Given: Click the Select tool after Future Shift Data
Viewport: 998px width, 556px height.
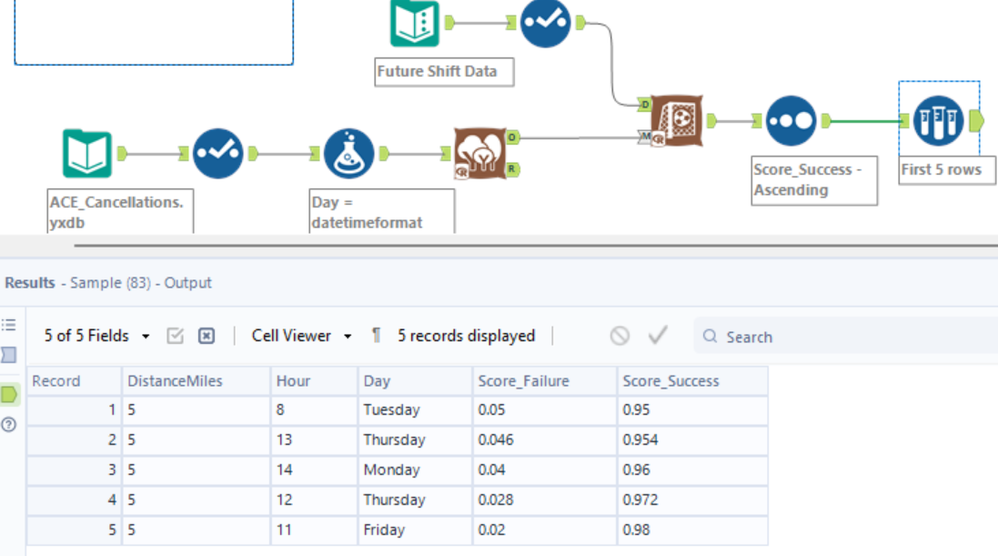Looking at the screenshot, I should (x=545, y=22).
